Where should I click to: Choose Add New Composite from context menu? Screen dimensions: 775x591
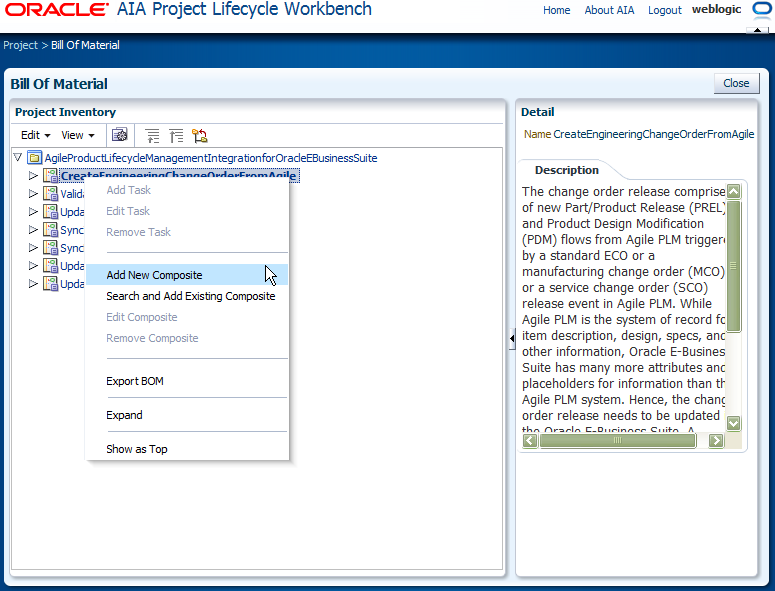click(x=187, y=275)
